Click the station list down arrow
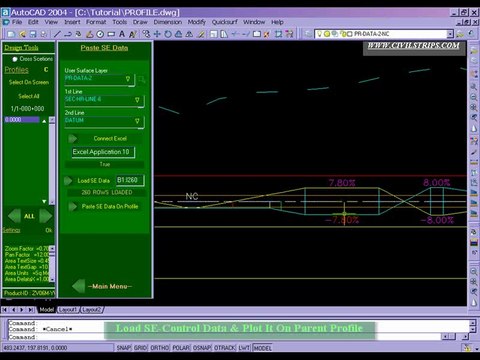This screenshot has width=480, height=360. 44,201
